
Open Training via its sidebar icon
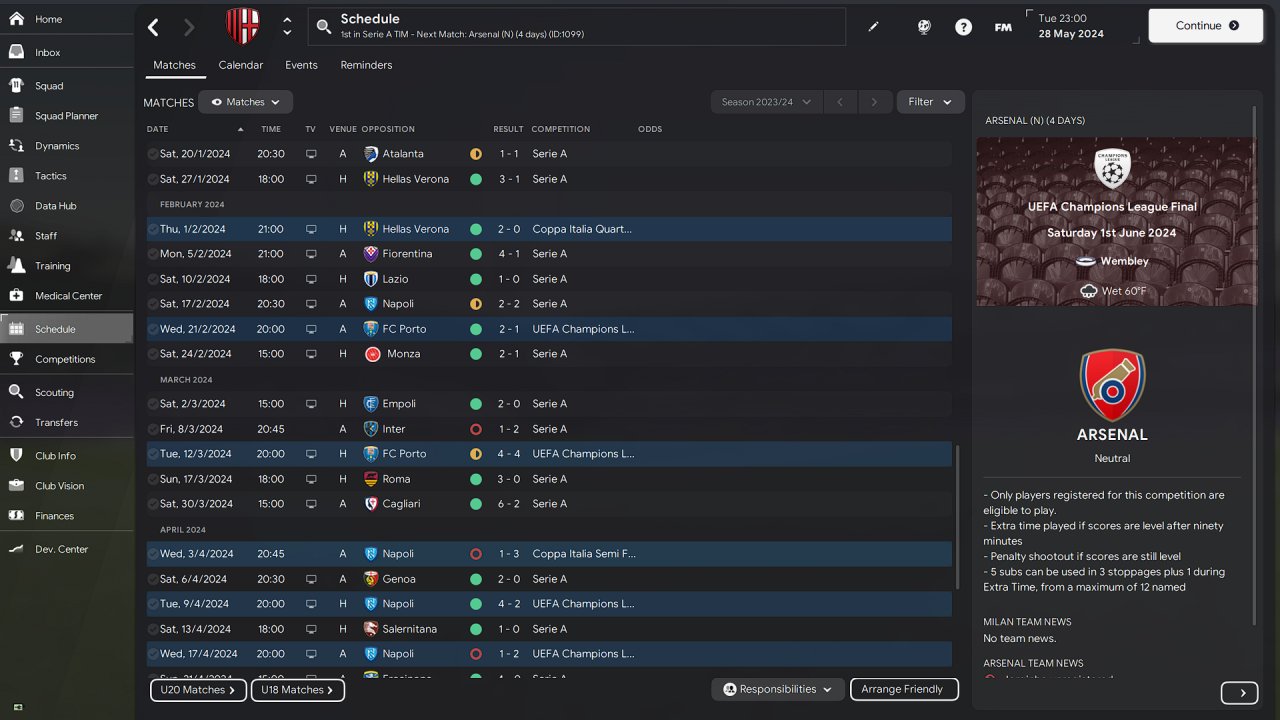(16, 266)
